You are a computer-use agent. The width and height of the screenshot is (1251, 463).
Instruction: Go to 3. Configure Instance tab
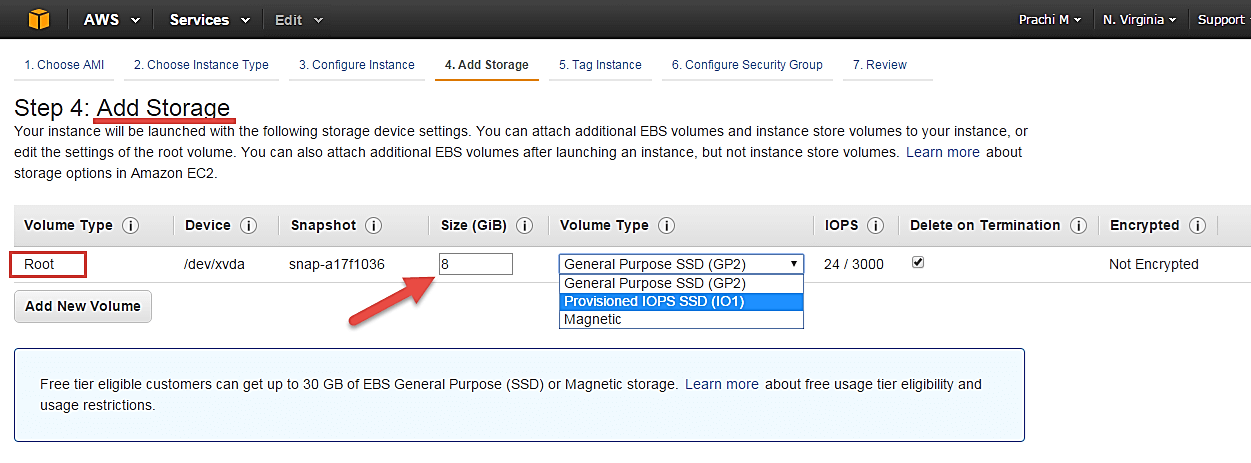pos(357,65)
